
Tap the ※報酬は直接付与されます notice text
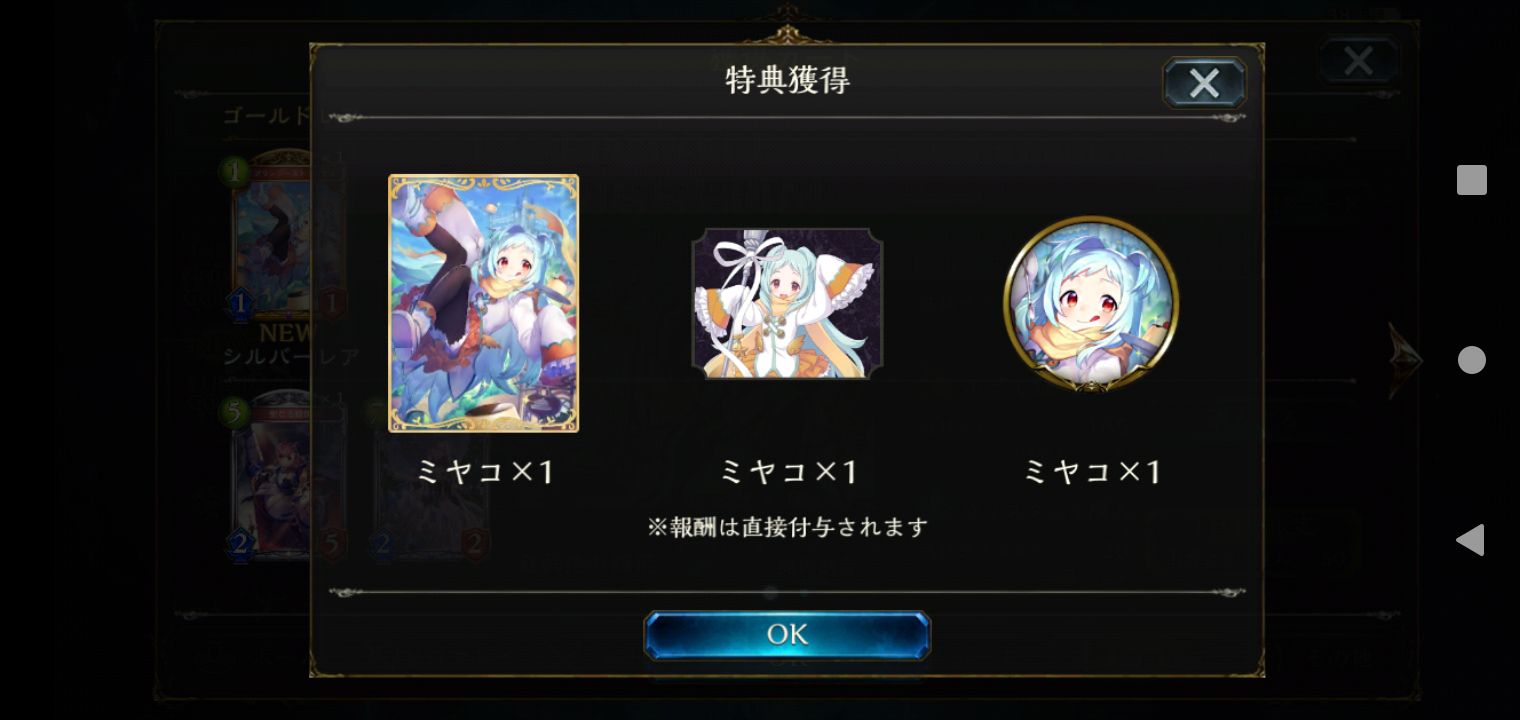(x=787, y=527)
